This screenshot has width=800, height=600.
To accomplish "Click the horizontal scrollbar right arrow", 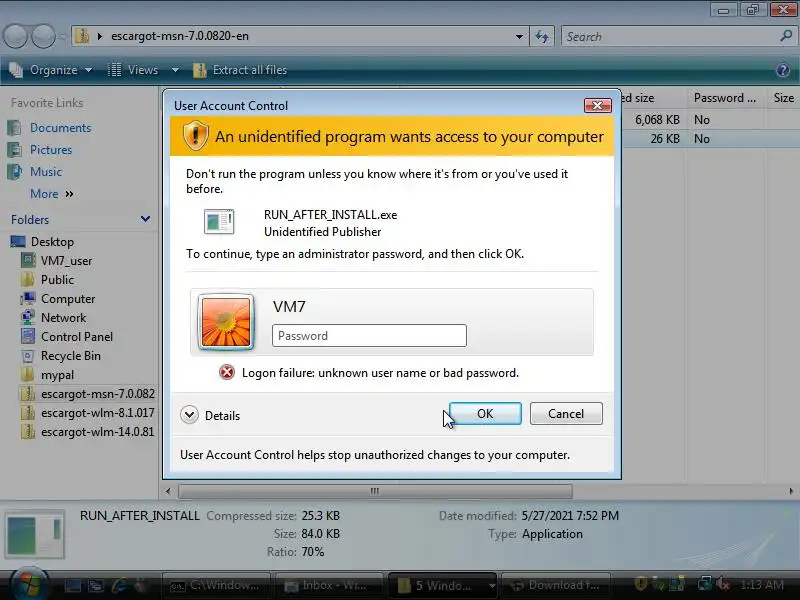I will pyautogui.click(x=791, y=491).
